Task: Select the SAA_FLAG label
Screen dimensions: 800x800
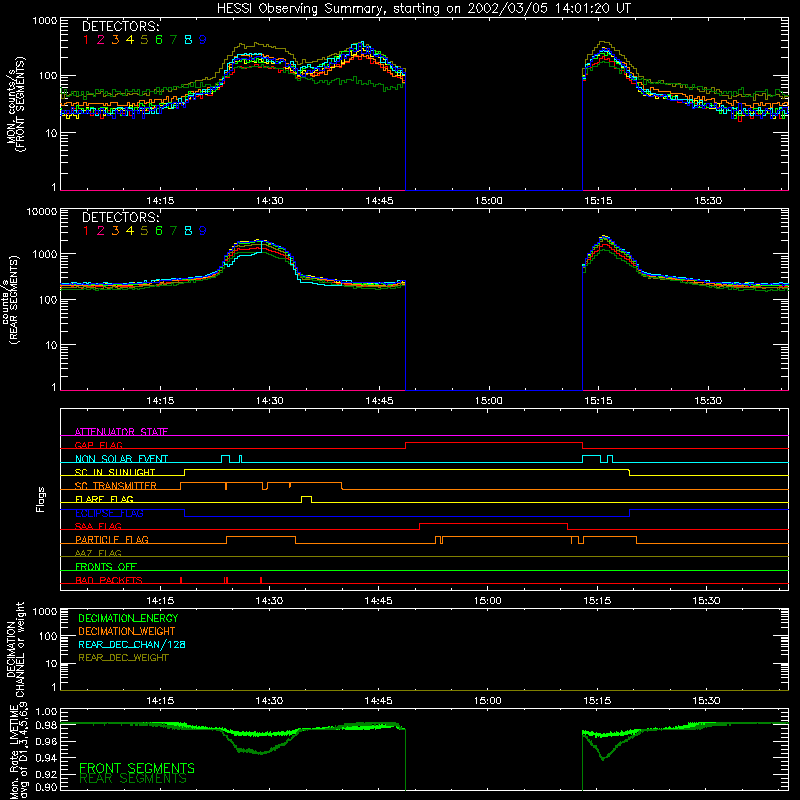Action: 98,526
